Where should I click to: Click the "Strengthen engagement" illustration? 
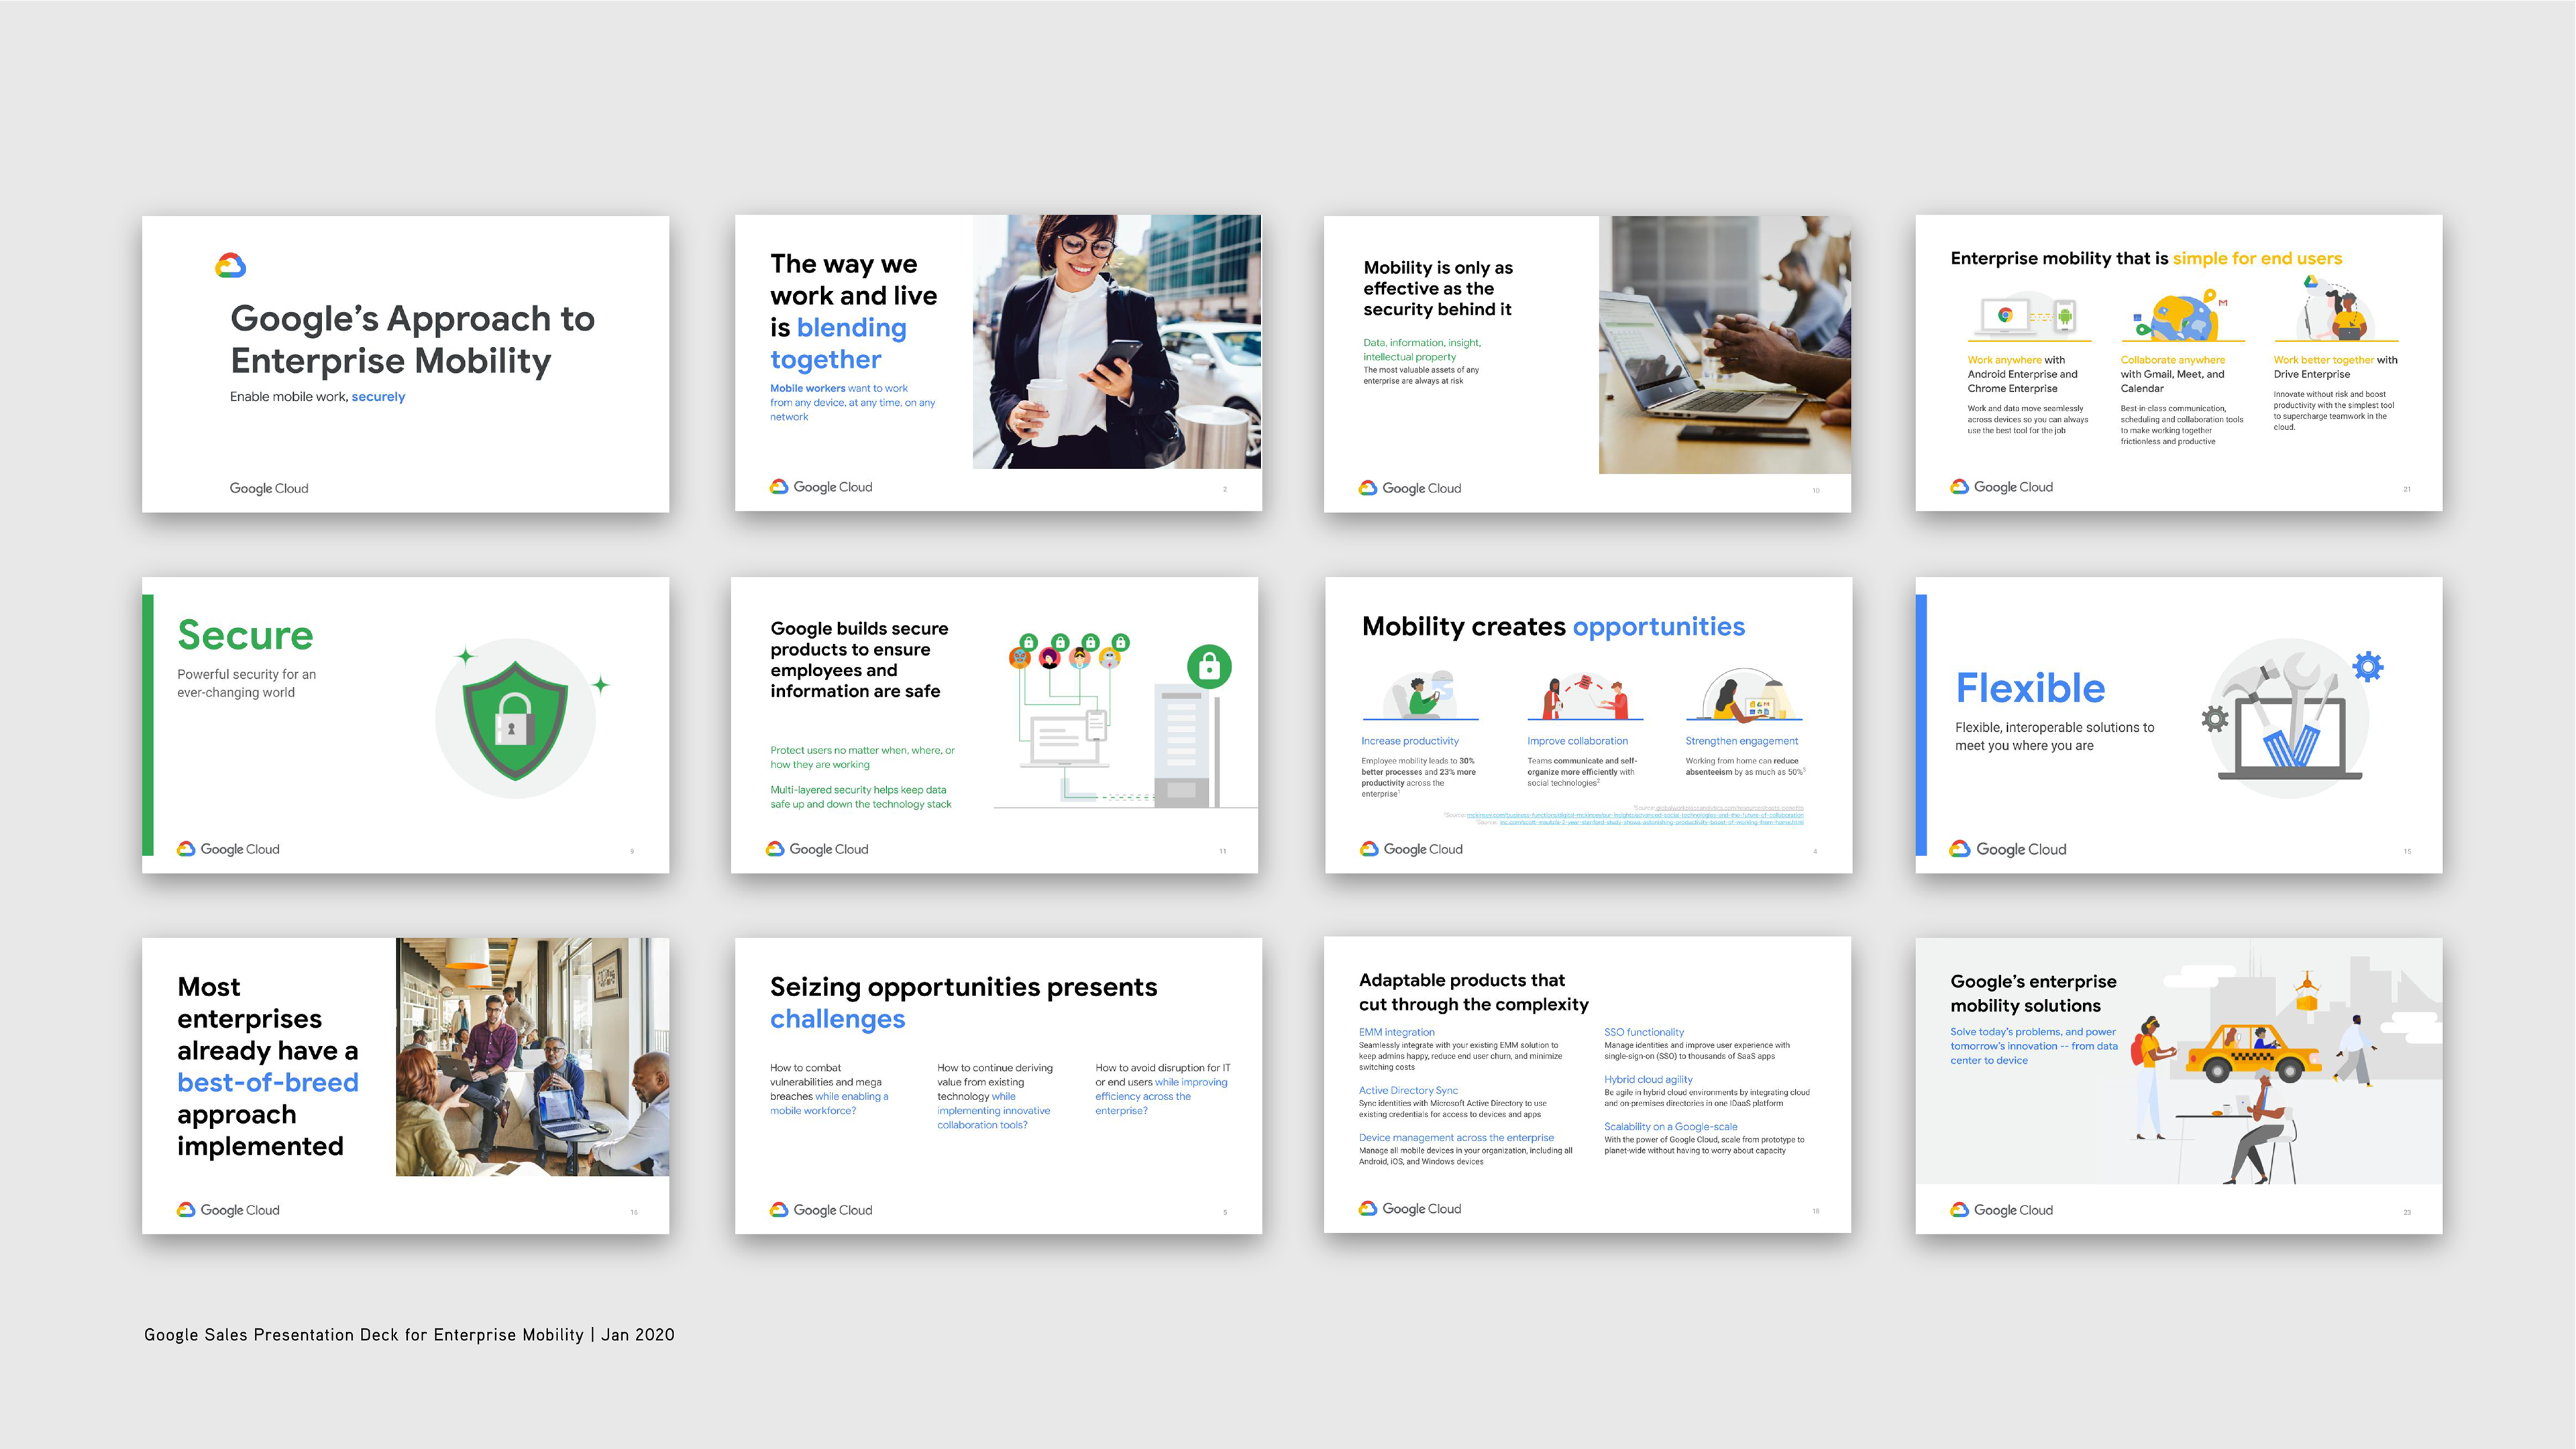point(1744,694)
